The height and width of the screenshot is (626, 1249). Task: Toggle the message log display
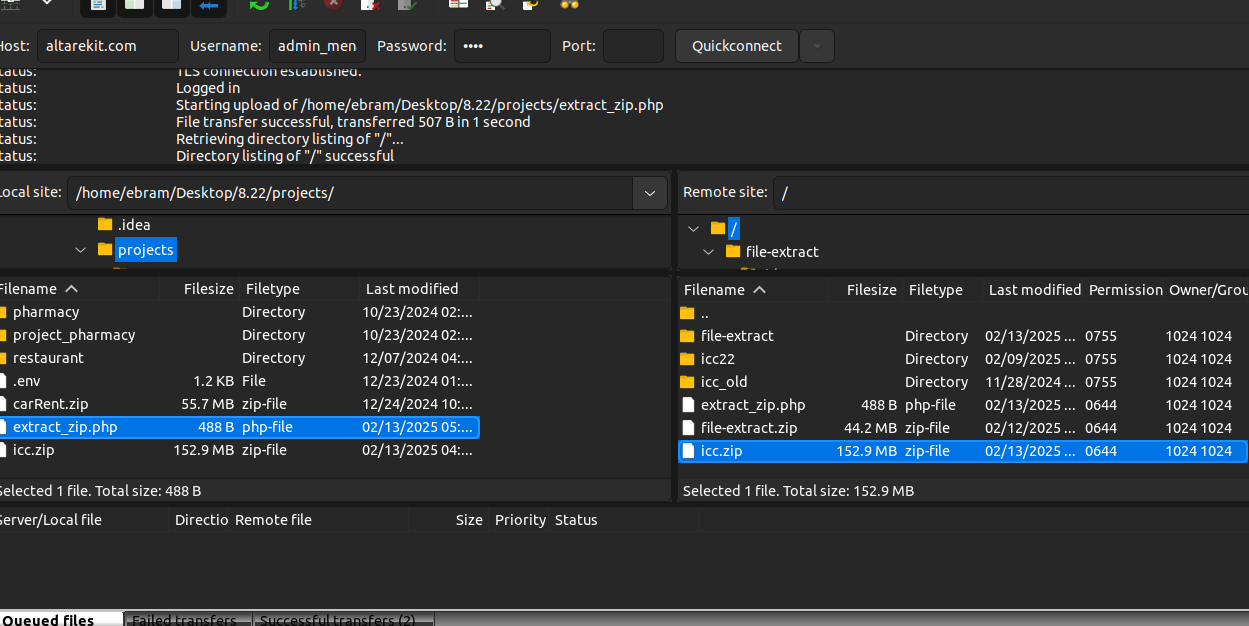point(98,5)
